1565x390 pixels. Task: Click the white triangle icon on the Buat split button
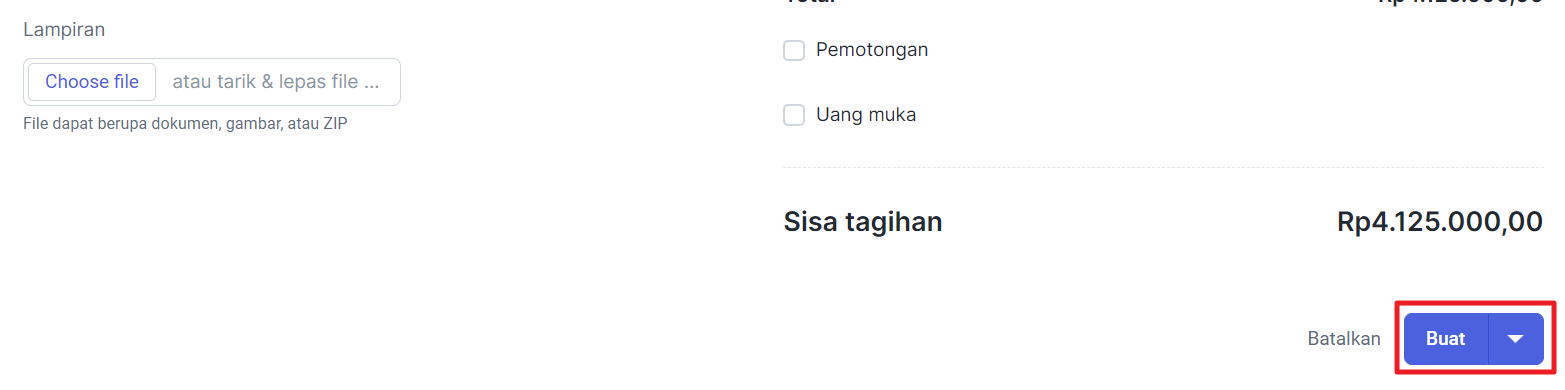1516,339
